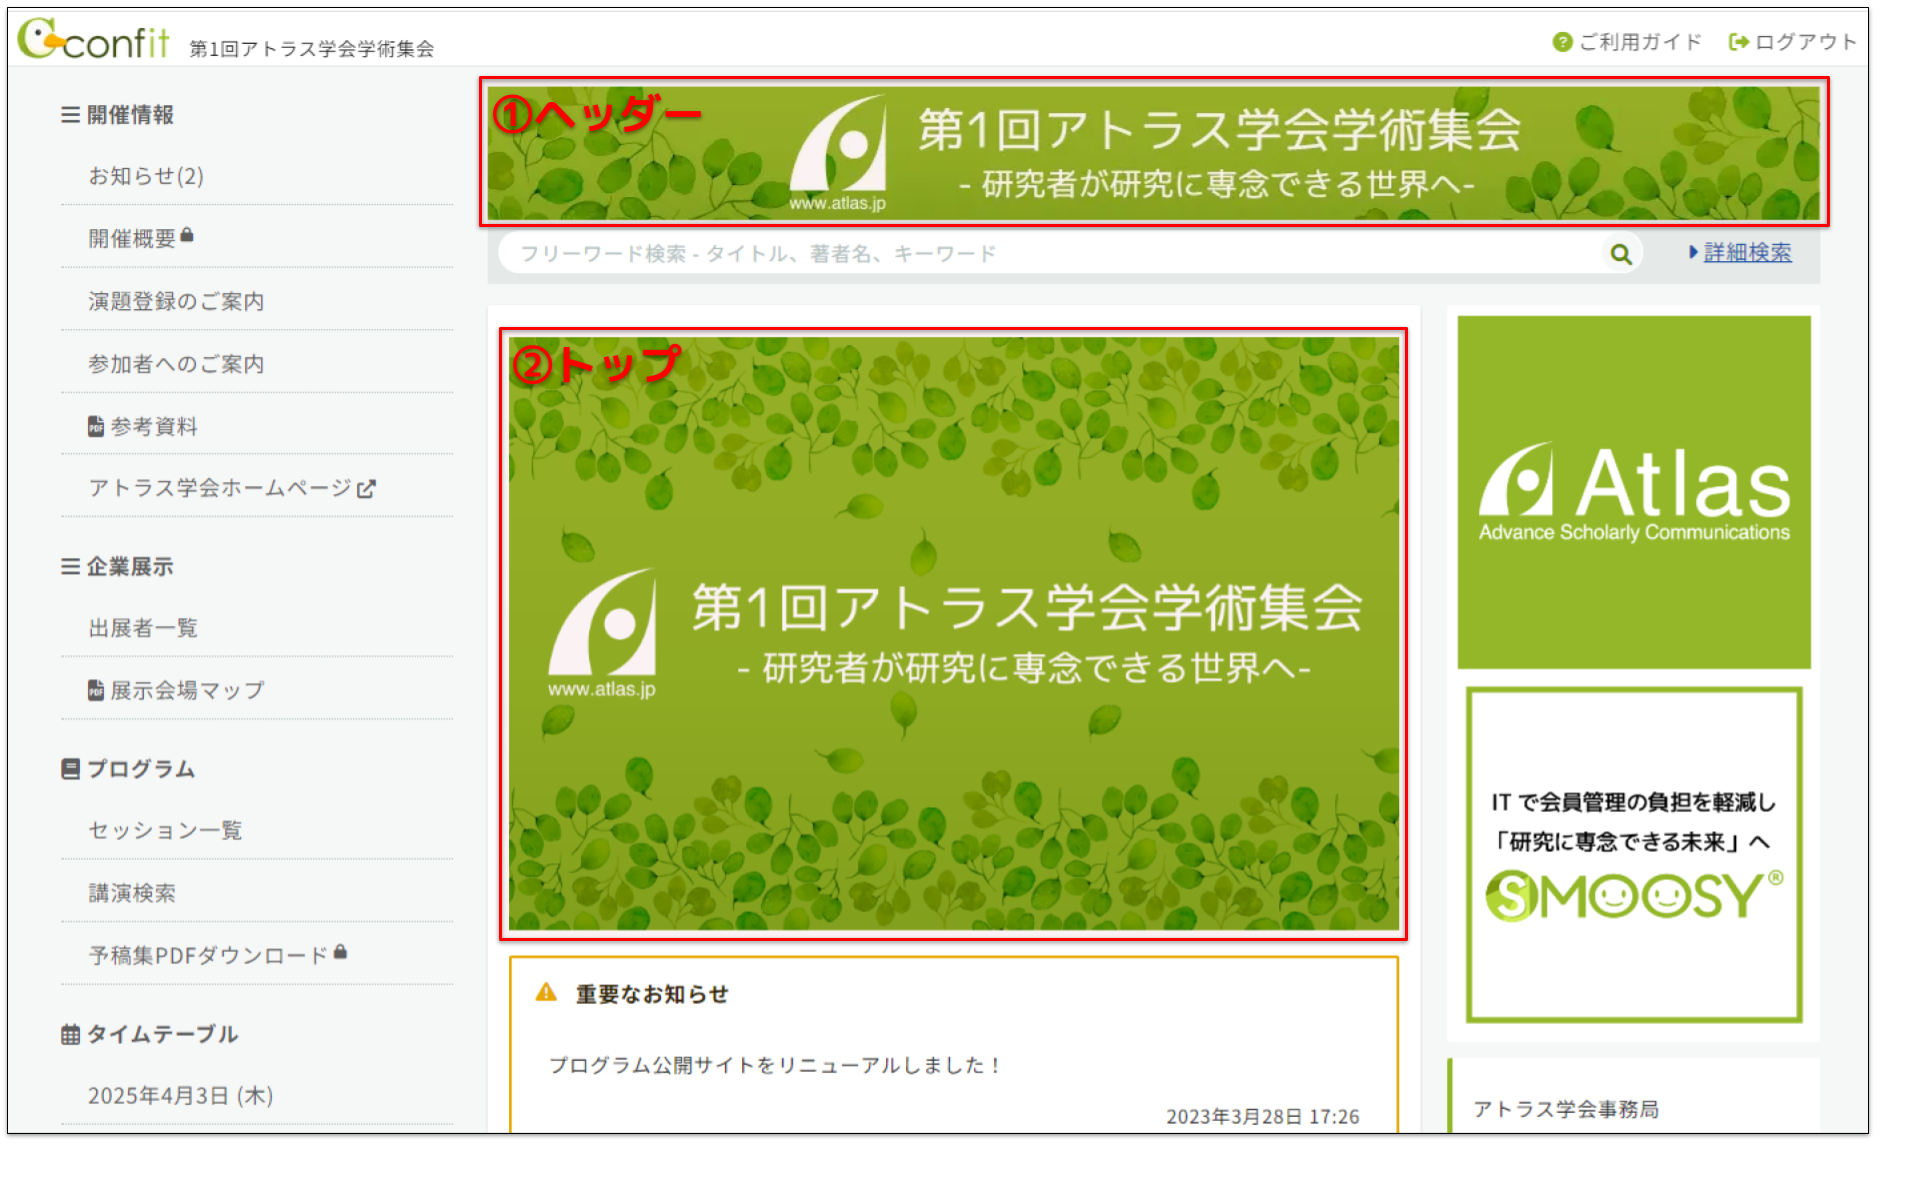This screenshot has height=1200, width=1920.
Task: Open セッション一覧 from the sidebar
Action: coord(165,830)
